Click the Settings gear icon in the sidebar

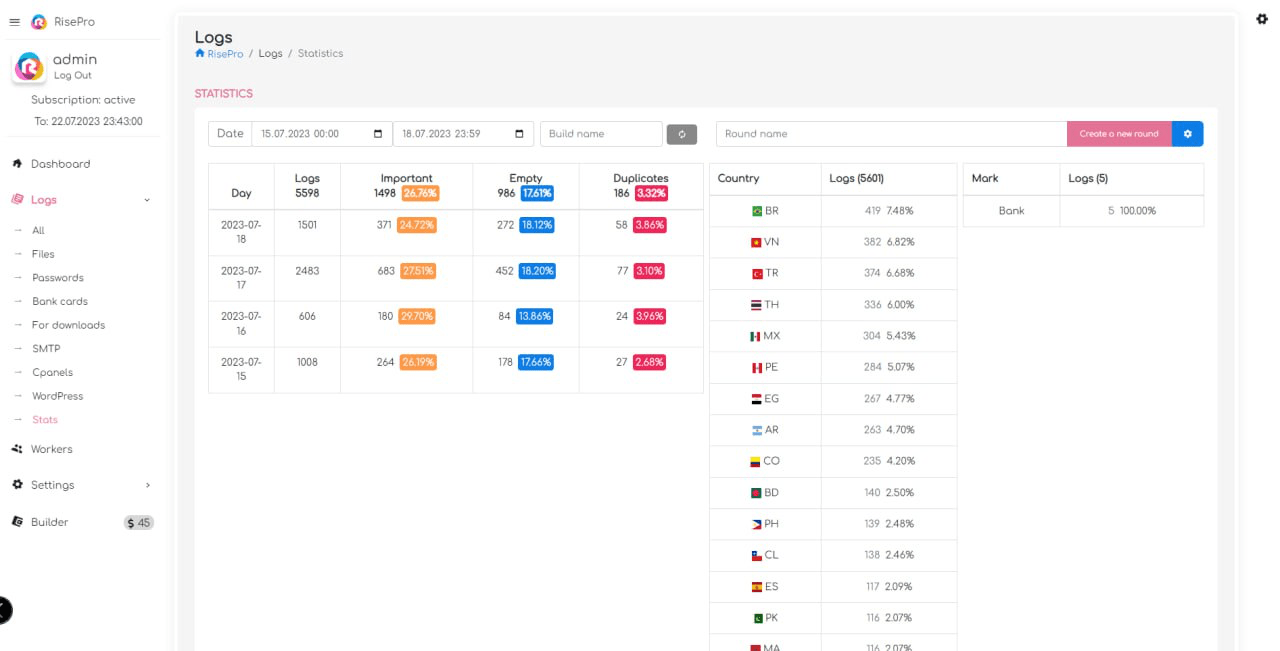[x=17, y=484]
